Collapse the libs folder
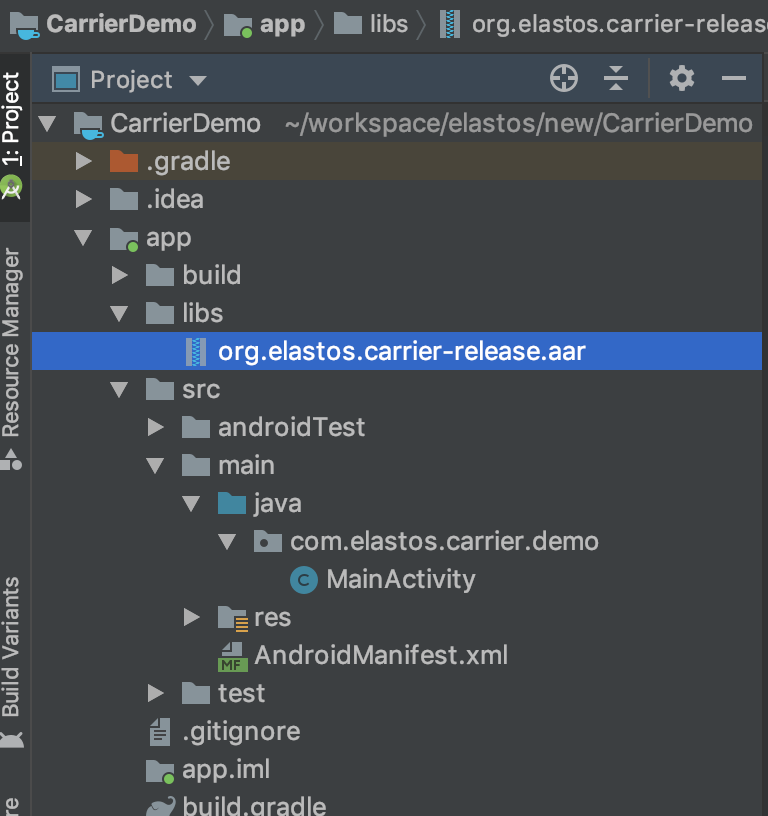768x816 pixels. [120, 313]
